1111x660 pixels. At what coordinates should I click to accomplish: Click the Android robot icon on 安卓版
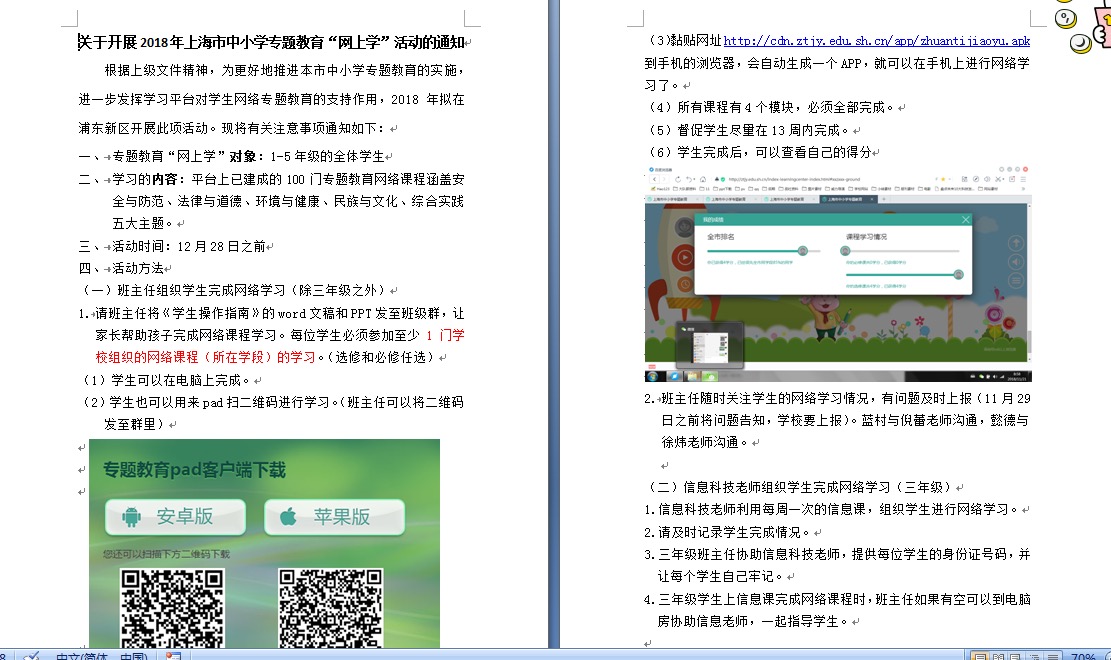(x=131, y=517)
